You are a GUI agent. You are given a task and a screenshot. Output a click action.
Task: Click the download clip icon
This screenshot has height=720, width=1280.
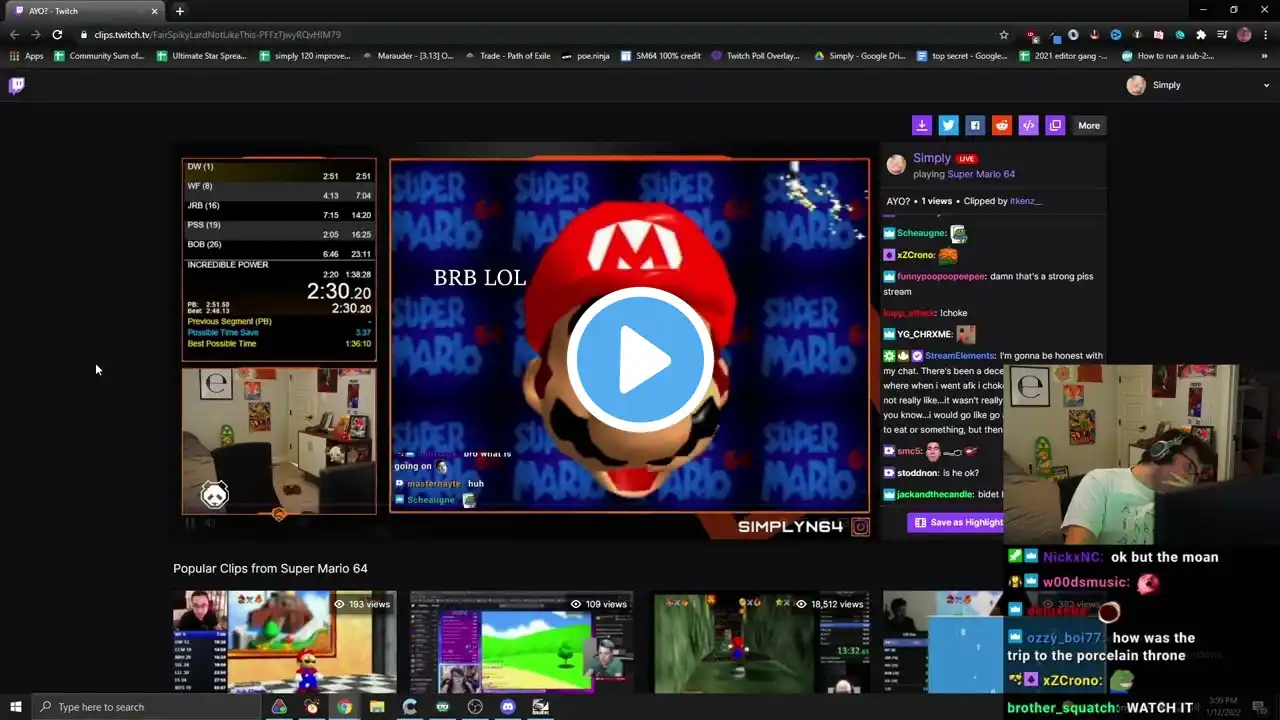[x=922, y=125]
